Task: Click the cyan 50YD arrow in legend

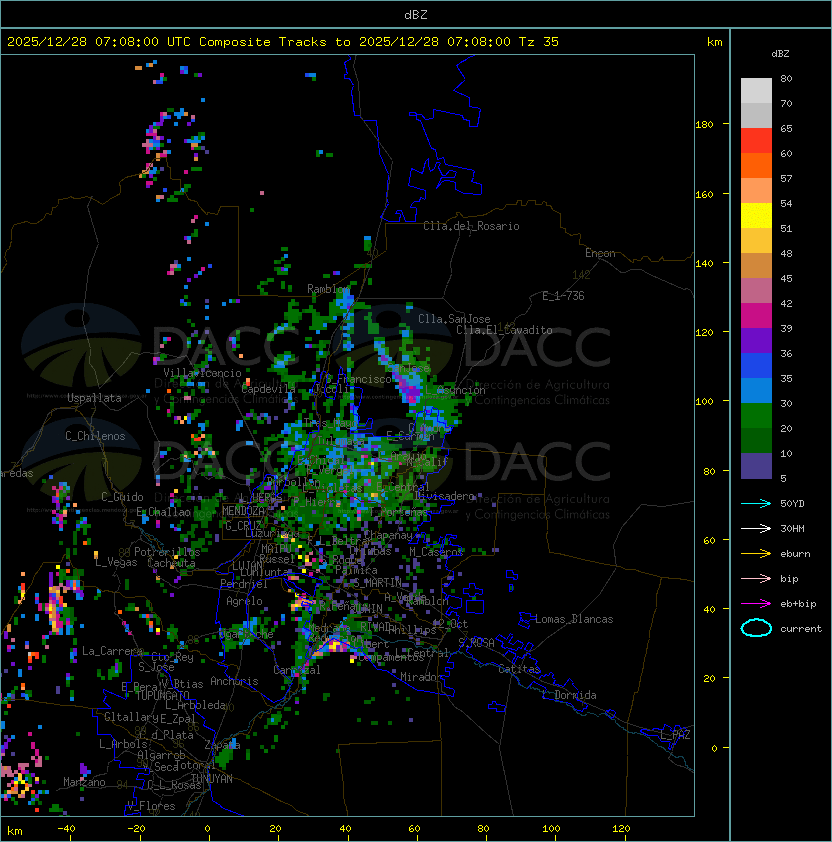Action: [756, 503]
